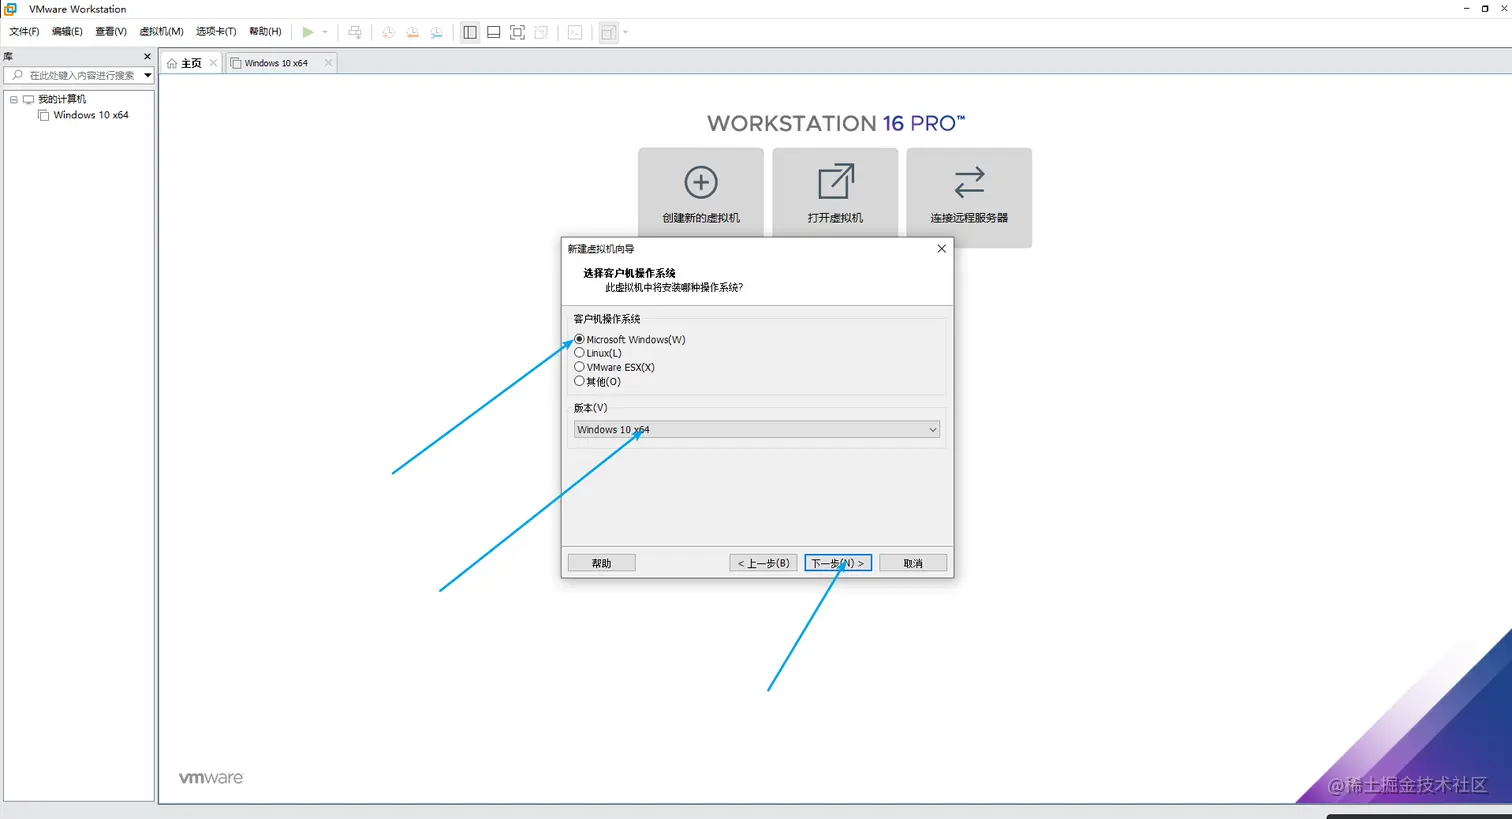Open the 版本(V) Windows 10 x64 dropdown
Viewport: 1512px width, 819px height.
point(757,430)
